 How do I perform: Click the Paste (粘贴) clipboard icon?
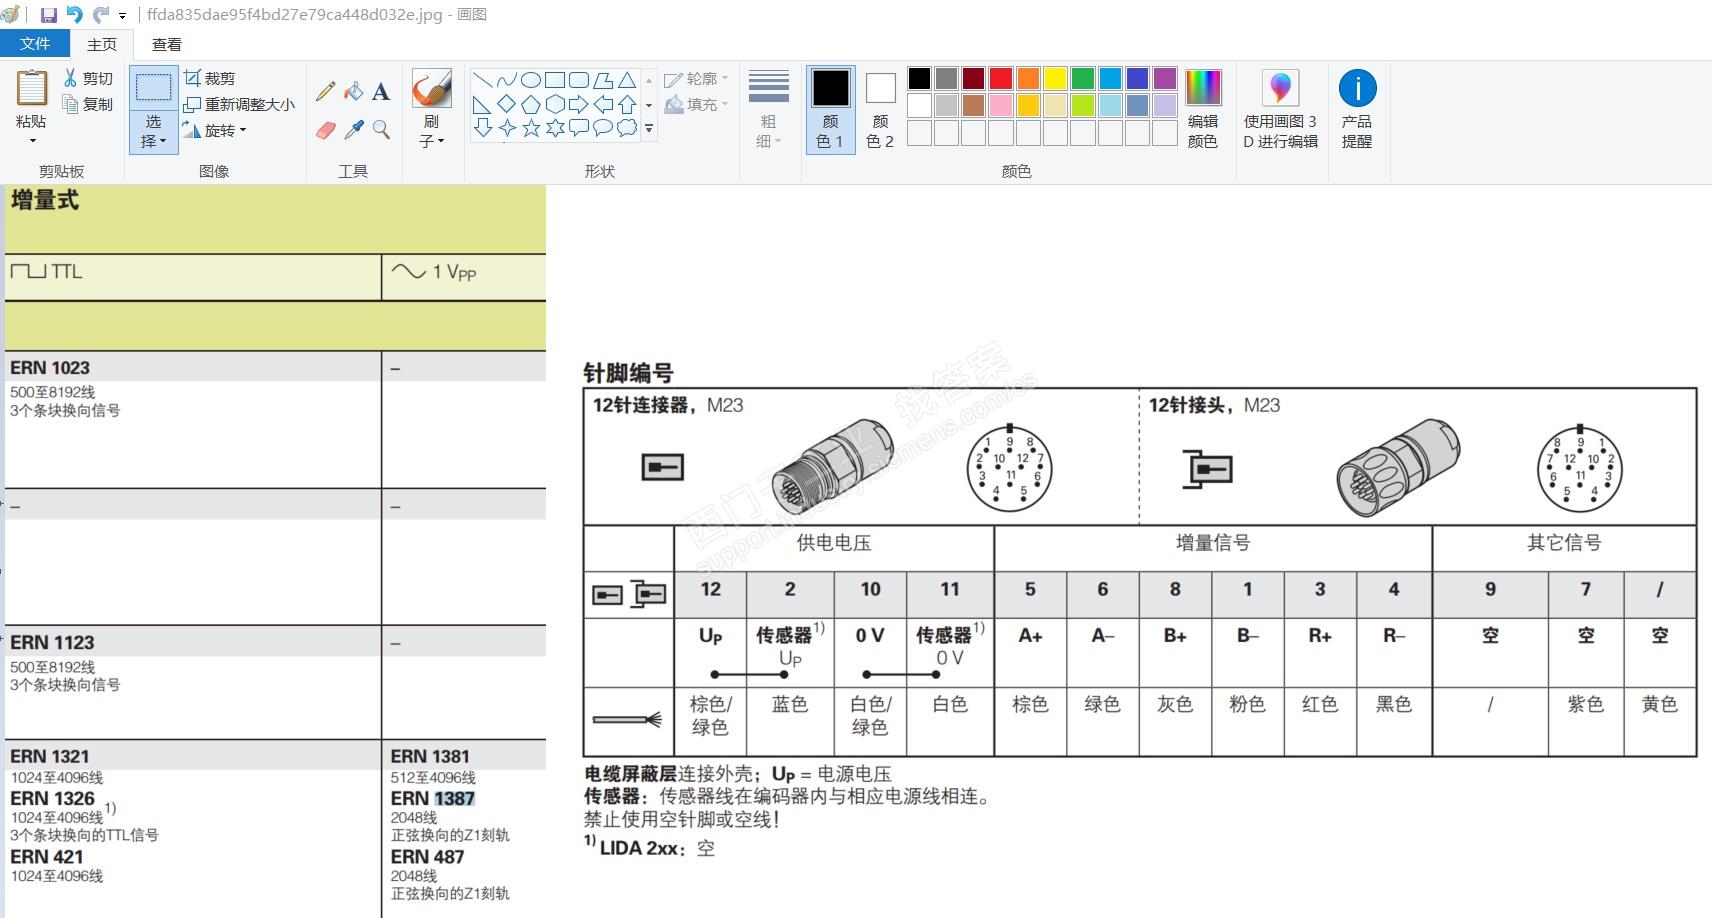pos(31,89)
